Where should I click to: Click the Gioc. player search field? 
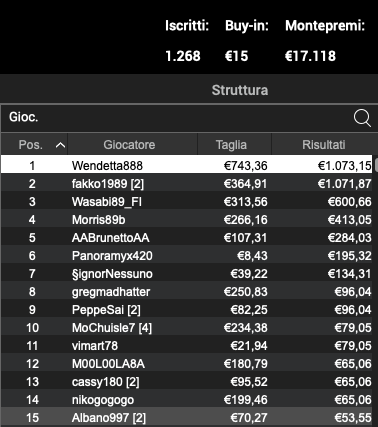click(x=177, y=118)
